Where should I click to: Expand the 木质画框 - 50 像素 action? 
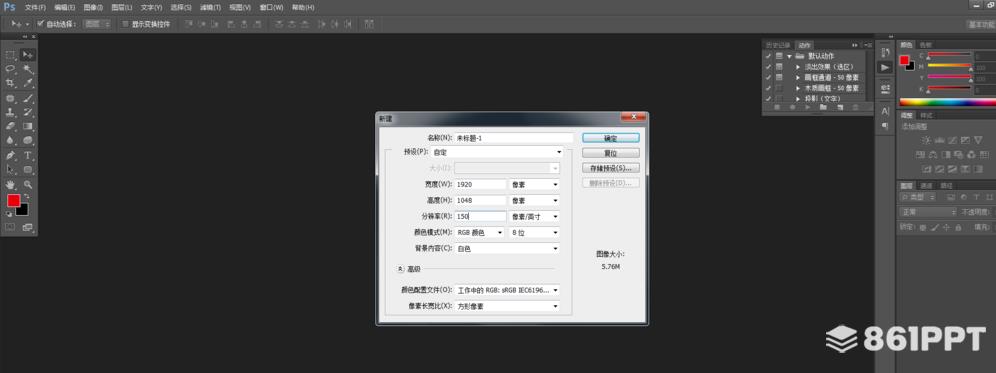coord(798,88)
